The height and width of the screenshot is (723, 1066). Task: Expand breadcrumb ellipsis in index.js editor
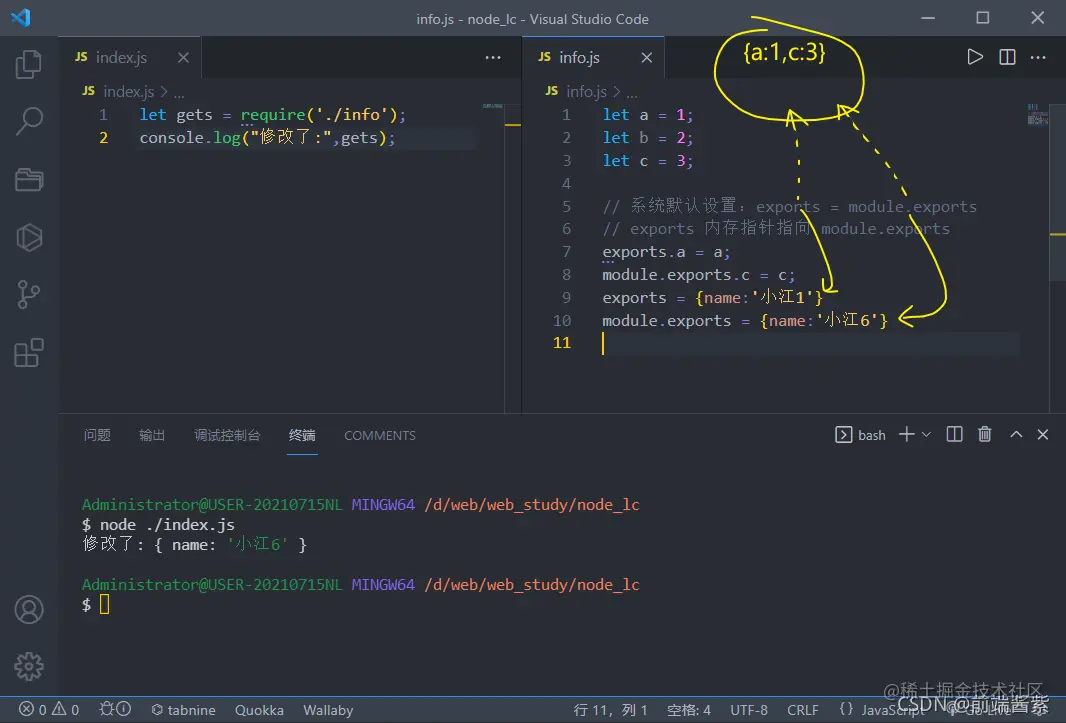point(179,93)
